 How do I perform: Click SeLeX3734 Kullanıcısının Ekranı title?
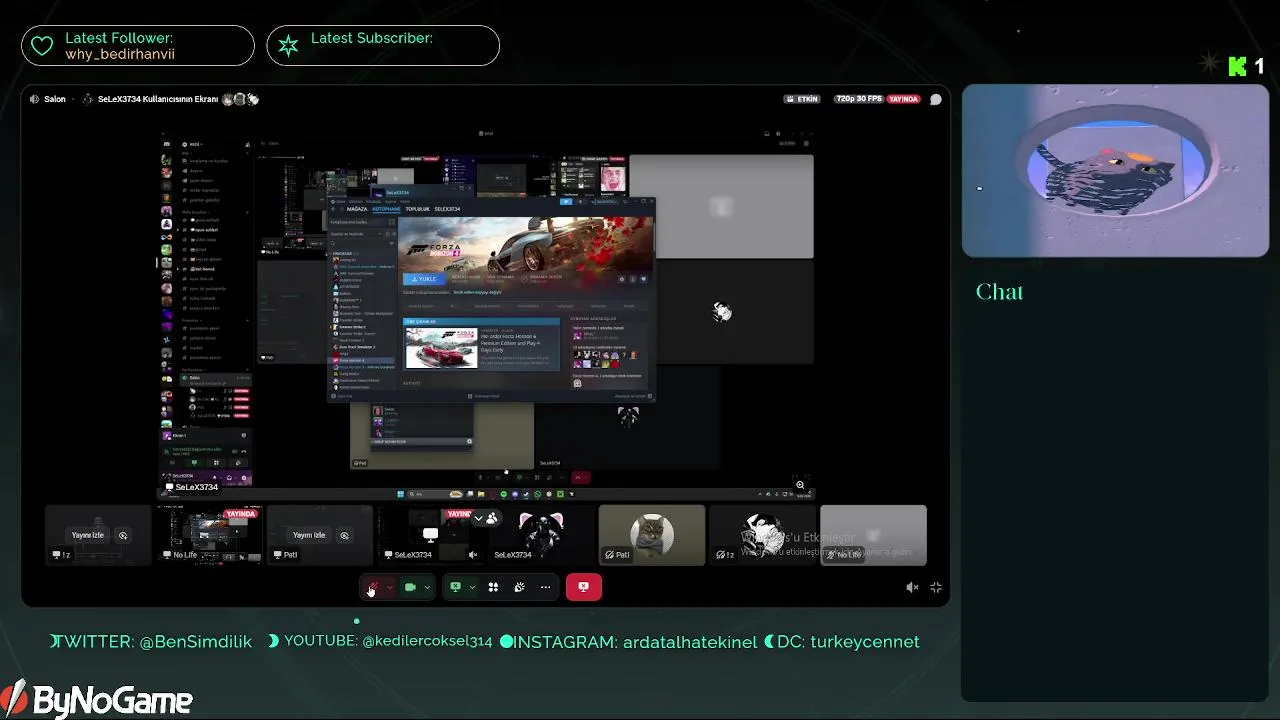(x=157, y=99)
